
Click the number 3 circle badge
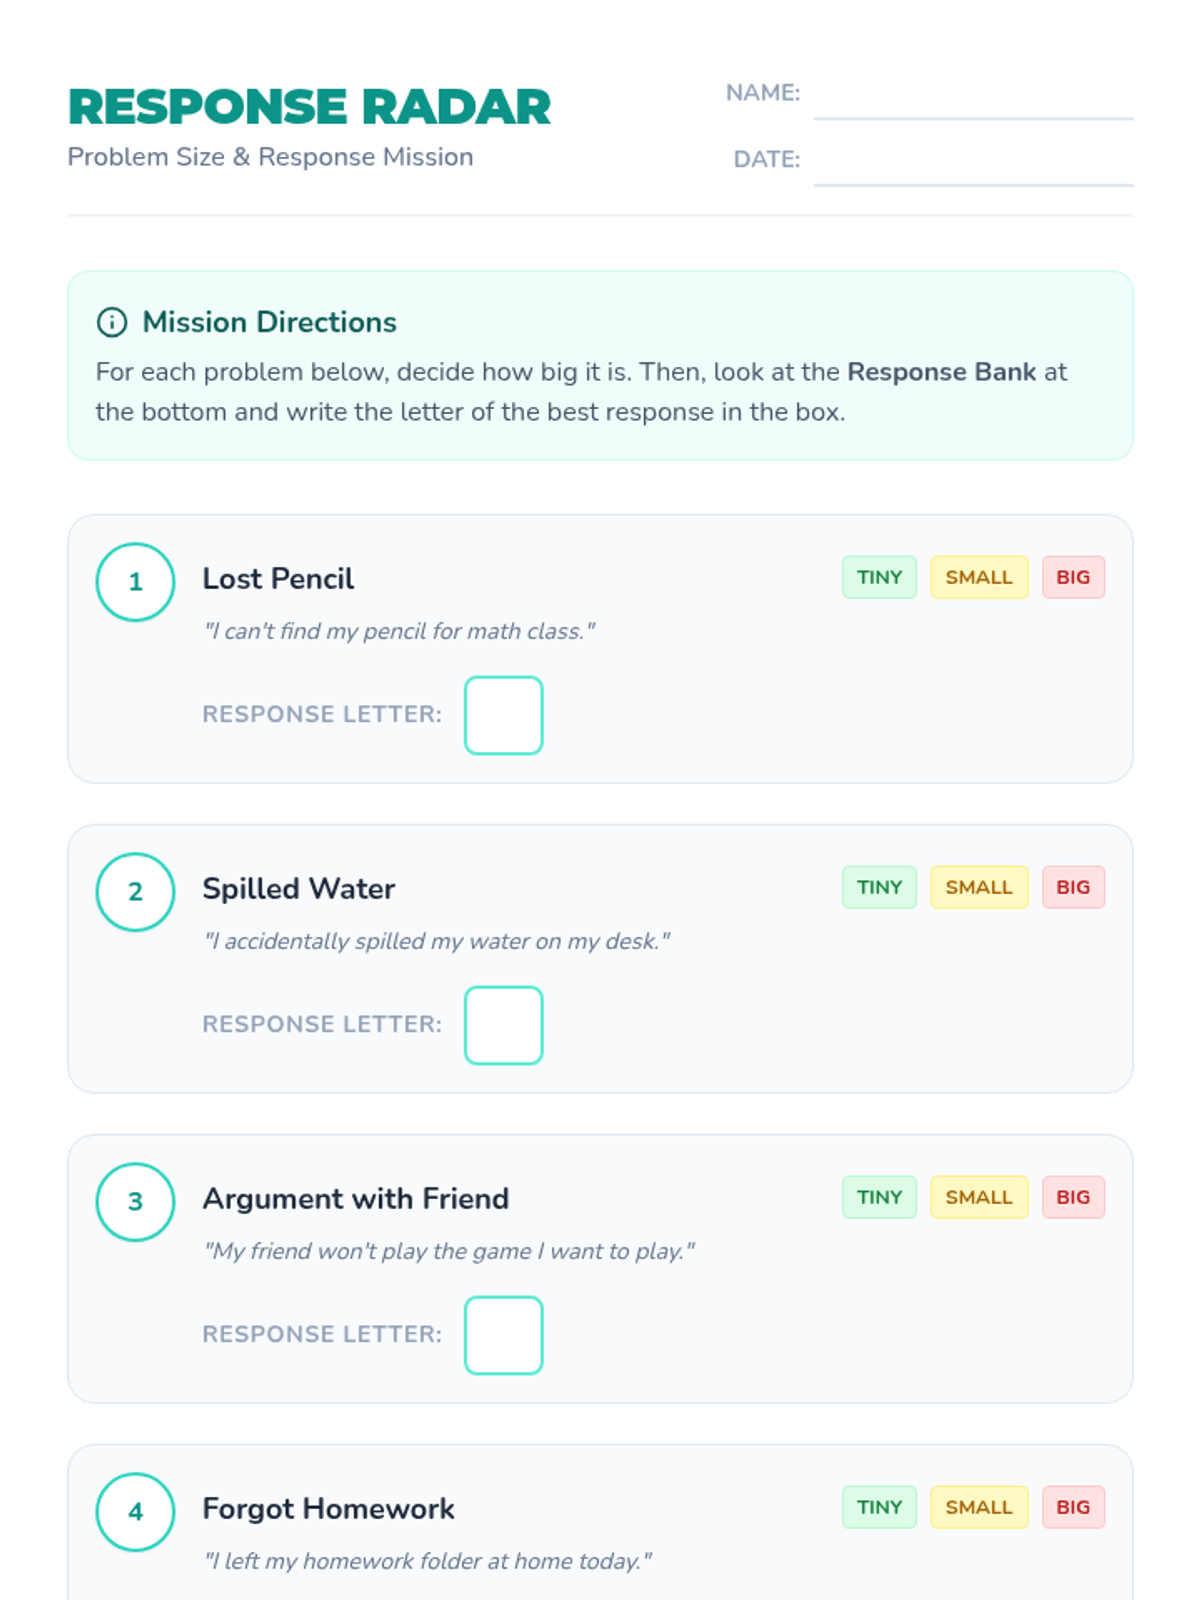point(135,1202)
